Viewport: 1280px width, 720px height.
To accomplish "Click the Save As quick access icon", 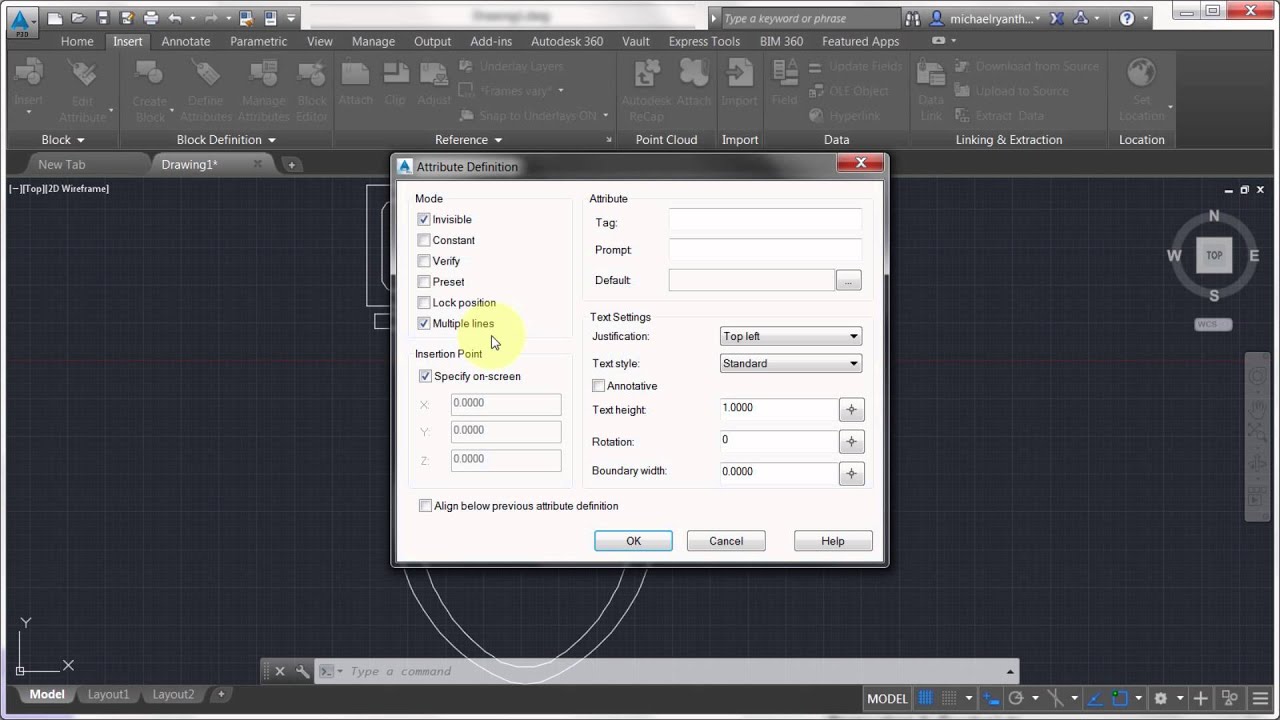I will click(x=127, y=18).
